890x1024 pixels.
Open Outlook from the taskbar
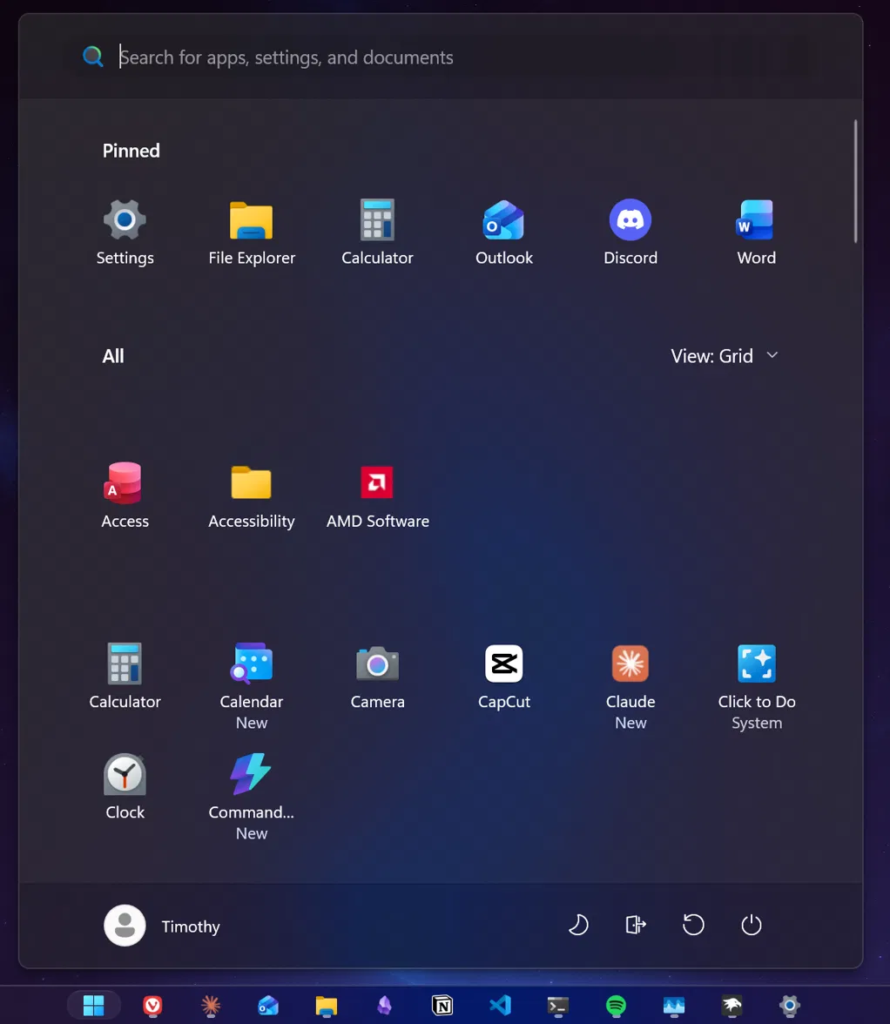point(268,1006)
